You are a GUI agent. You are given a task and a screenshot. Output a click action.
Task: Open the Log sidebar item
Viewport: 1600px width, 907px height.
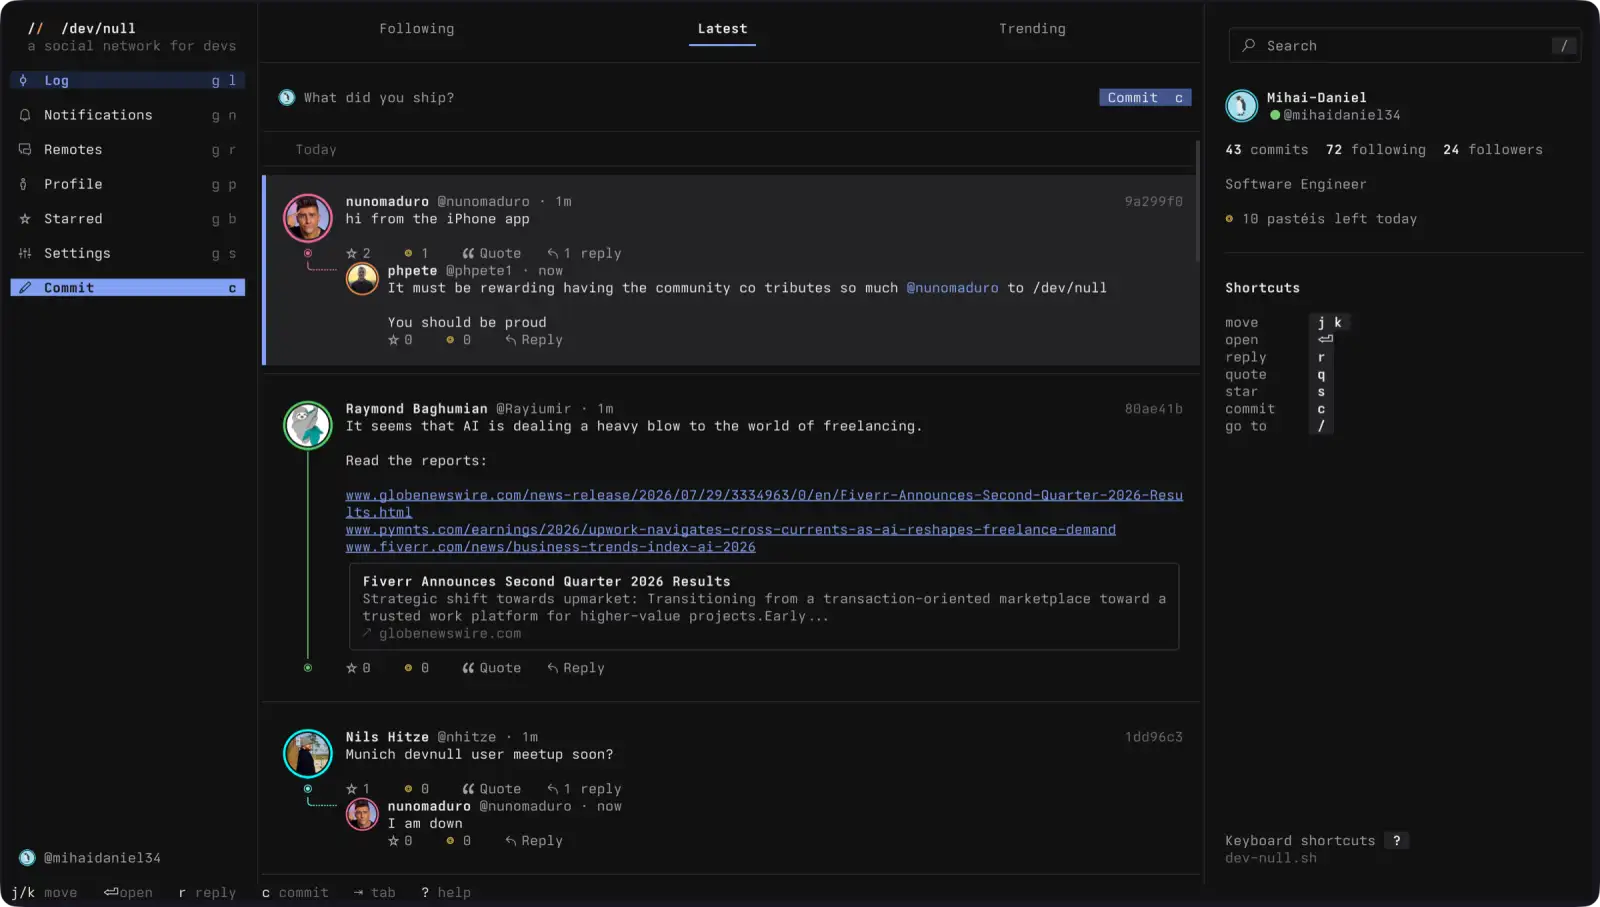(x=127, y=80)
